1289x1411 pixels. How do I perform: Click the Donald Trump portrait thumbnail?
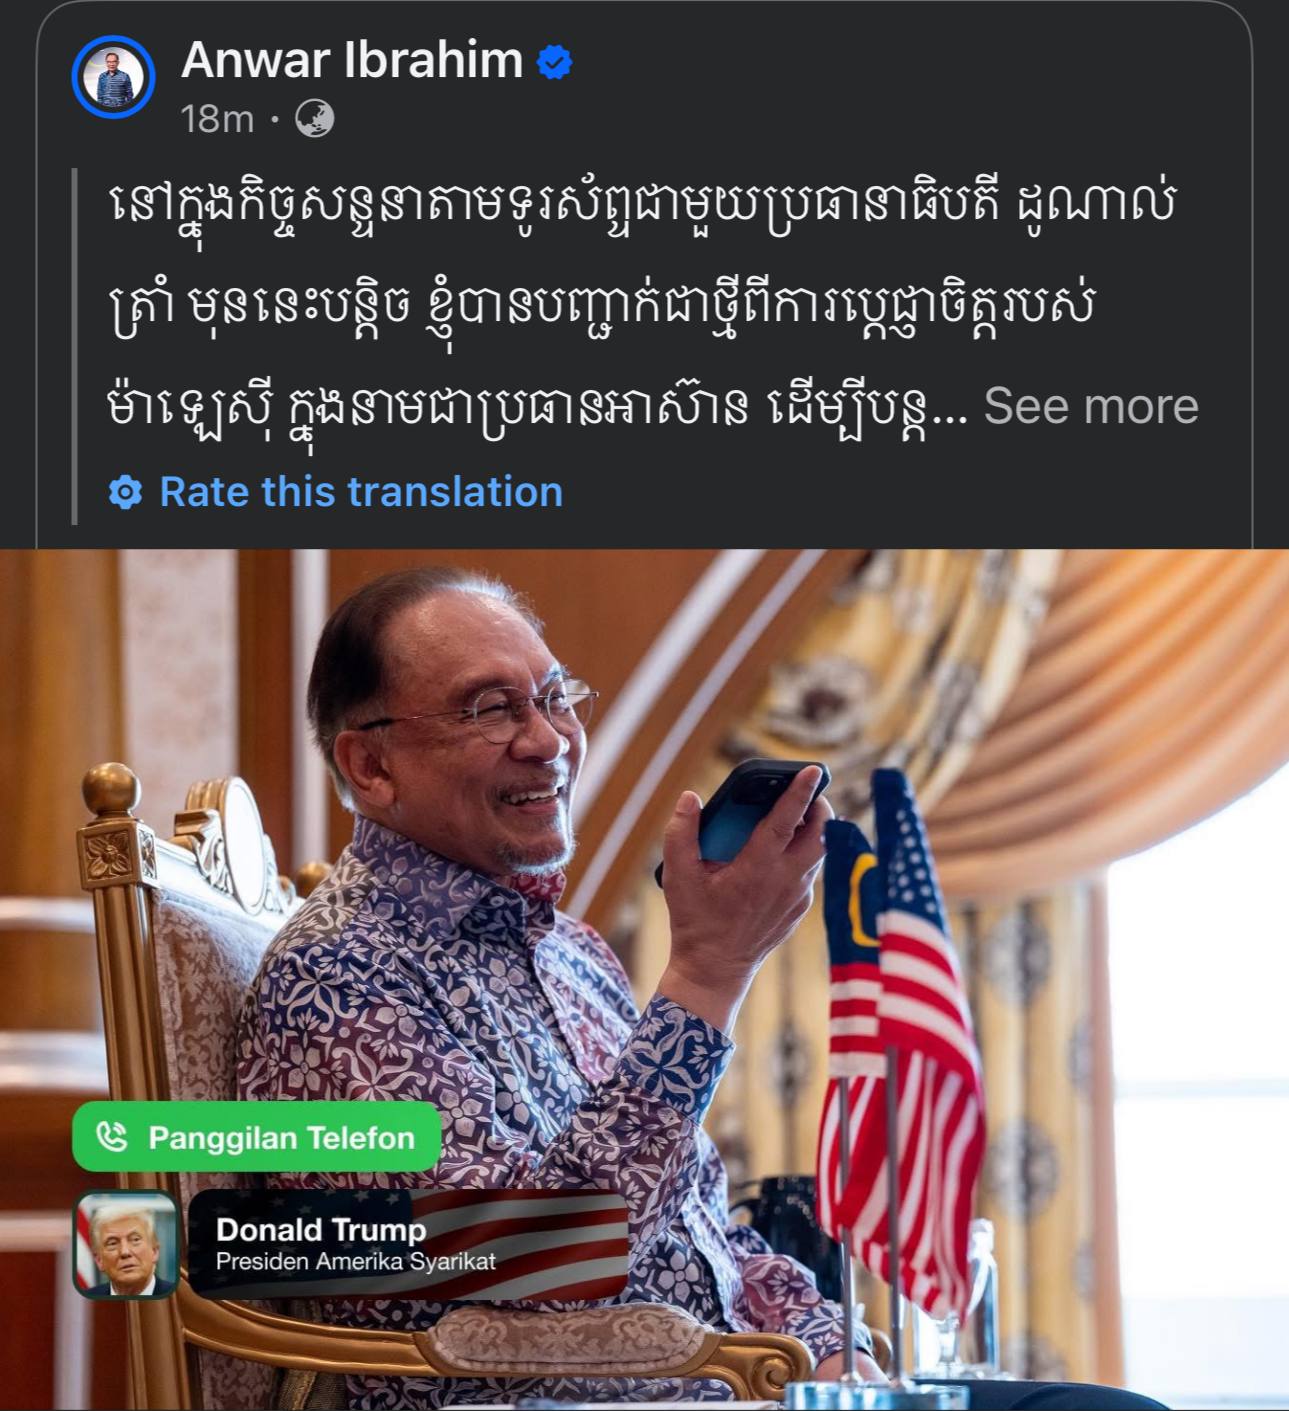[126, 1245]
